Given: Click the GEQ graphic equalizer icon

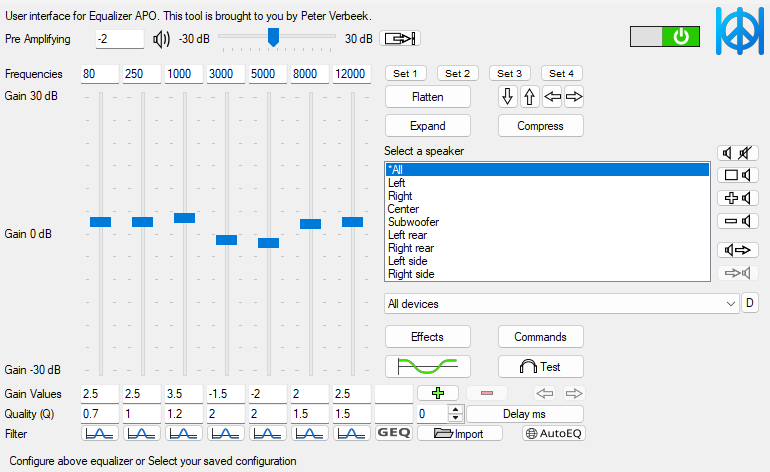Looking at the screenshot, I should [393, 433].
